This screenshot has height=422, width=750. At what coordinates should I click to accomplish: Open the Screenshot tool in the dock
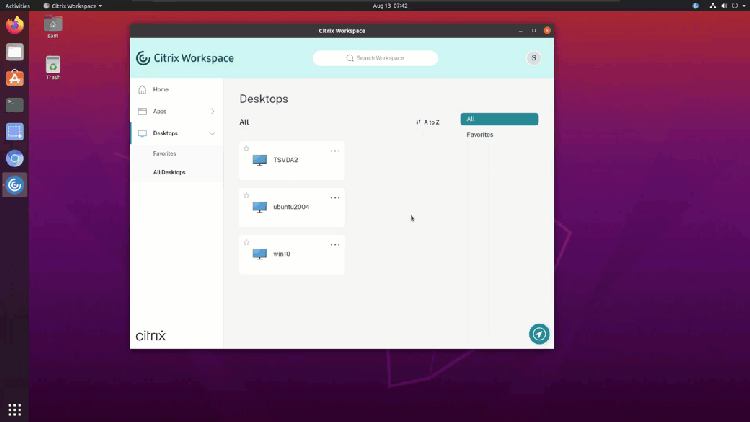tap(15, 132)
